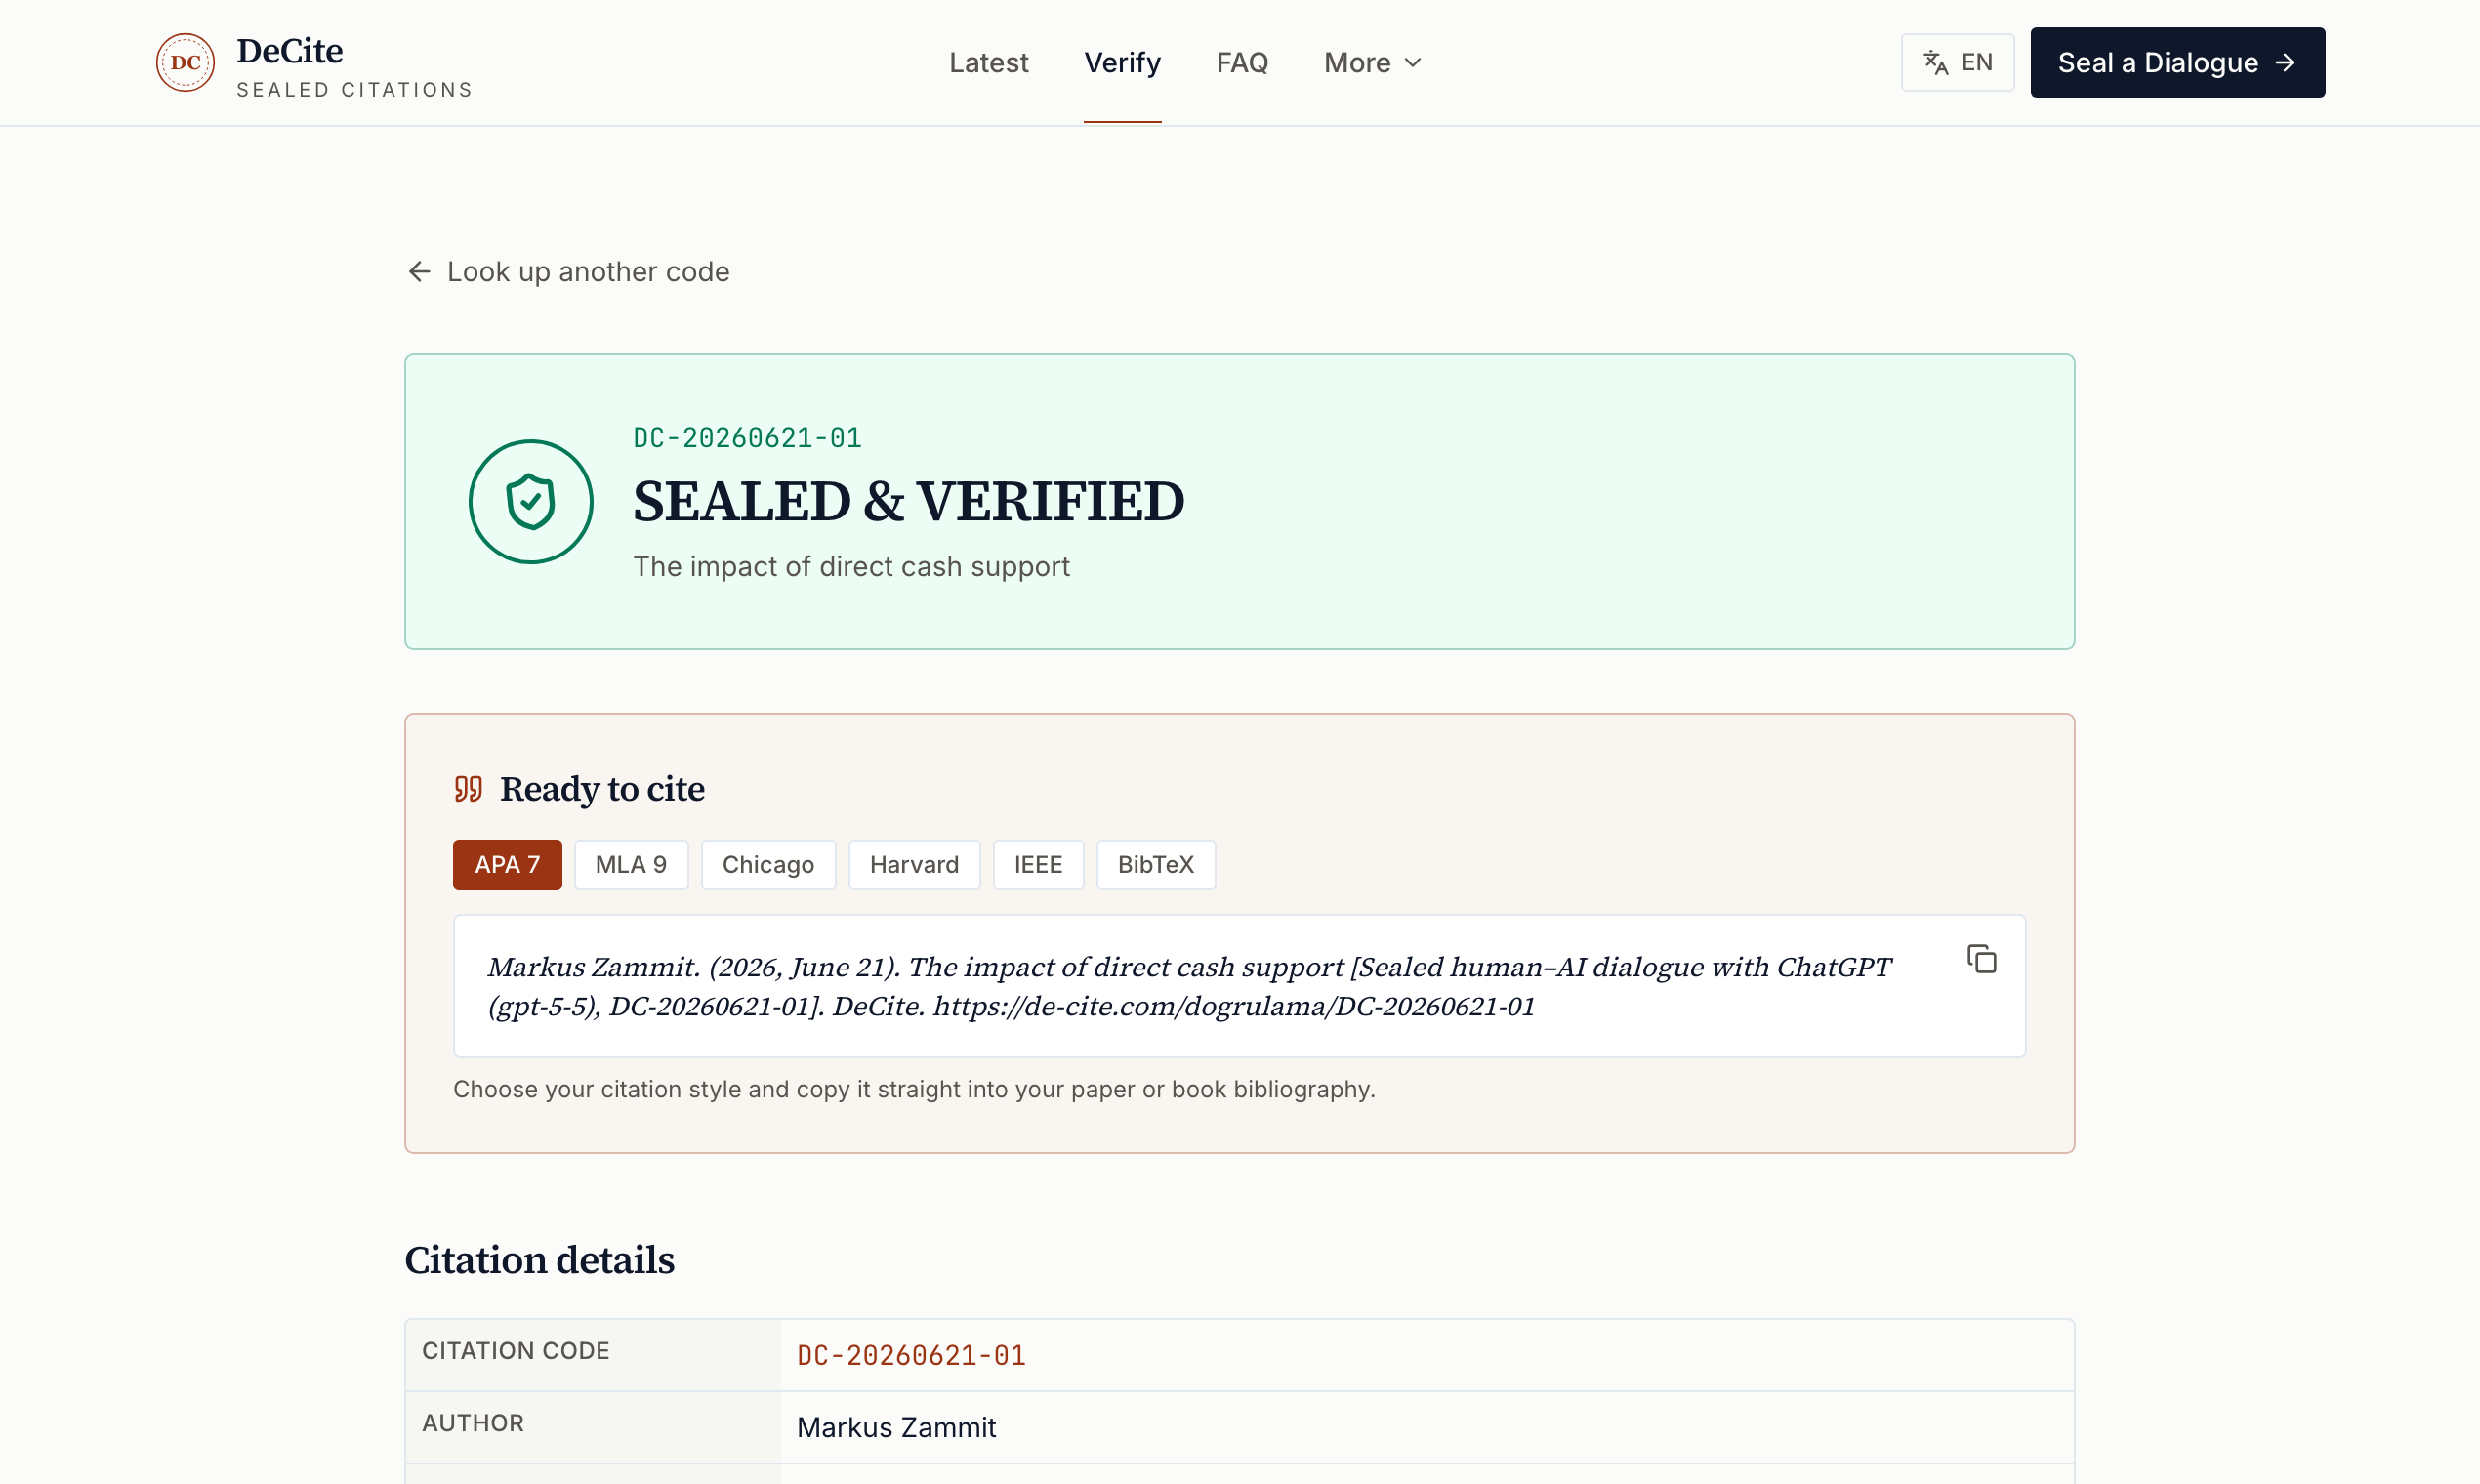Click the back arrow before Look up another code
Image resolution: width=2480 pixels, height=1484 pixels.
pos(419,272)
